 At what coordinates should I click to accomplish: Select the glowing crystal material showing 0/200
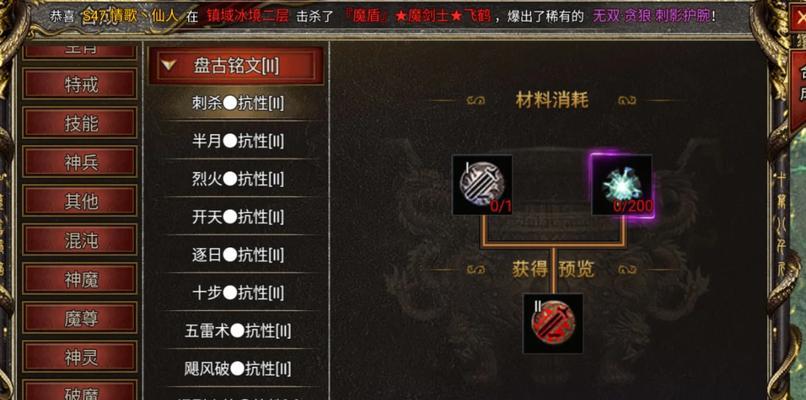coord(621,185)
